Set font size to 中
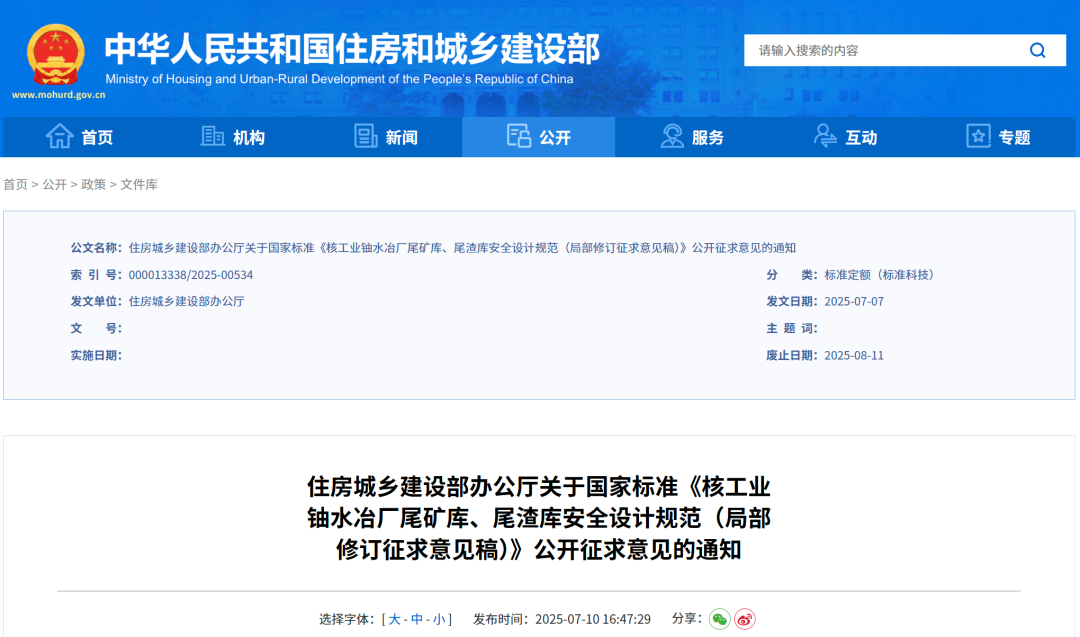The width and height of the screenshot is (1080, 637). click(x=417, y=619)
